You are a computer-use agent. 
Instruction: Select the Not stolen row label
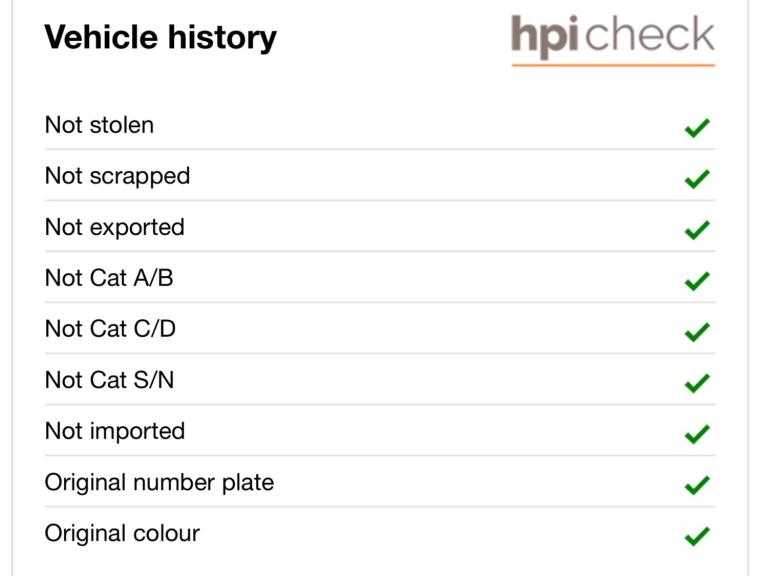pos(99,125)
